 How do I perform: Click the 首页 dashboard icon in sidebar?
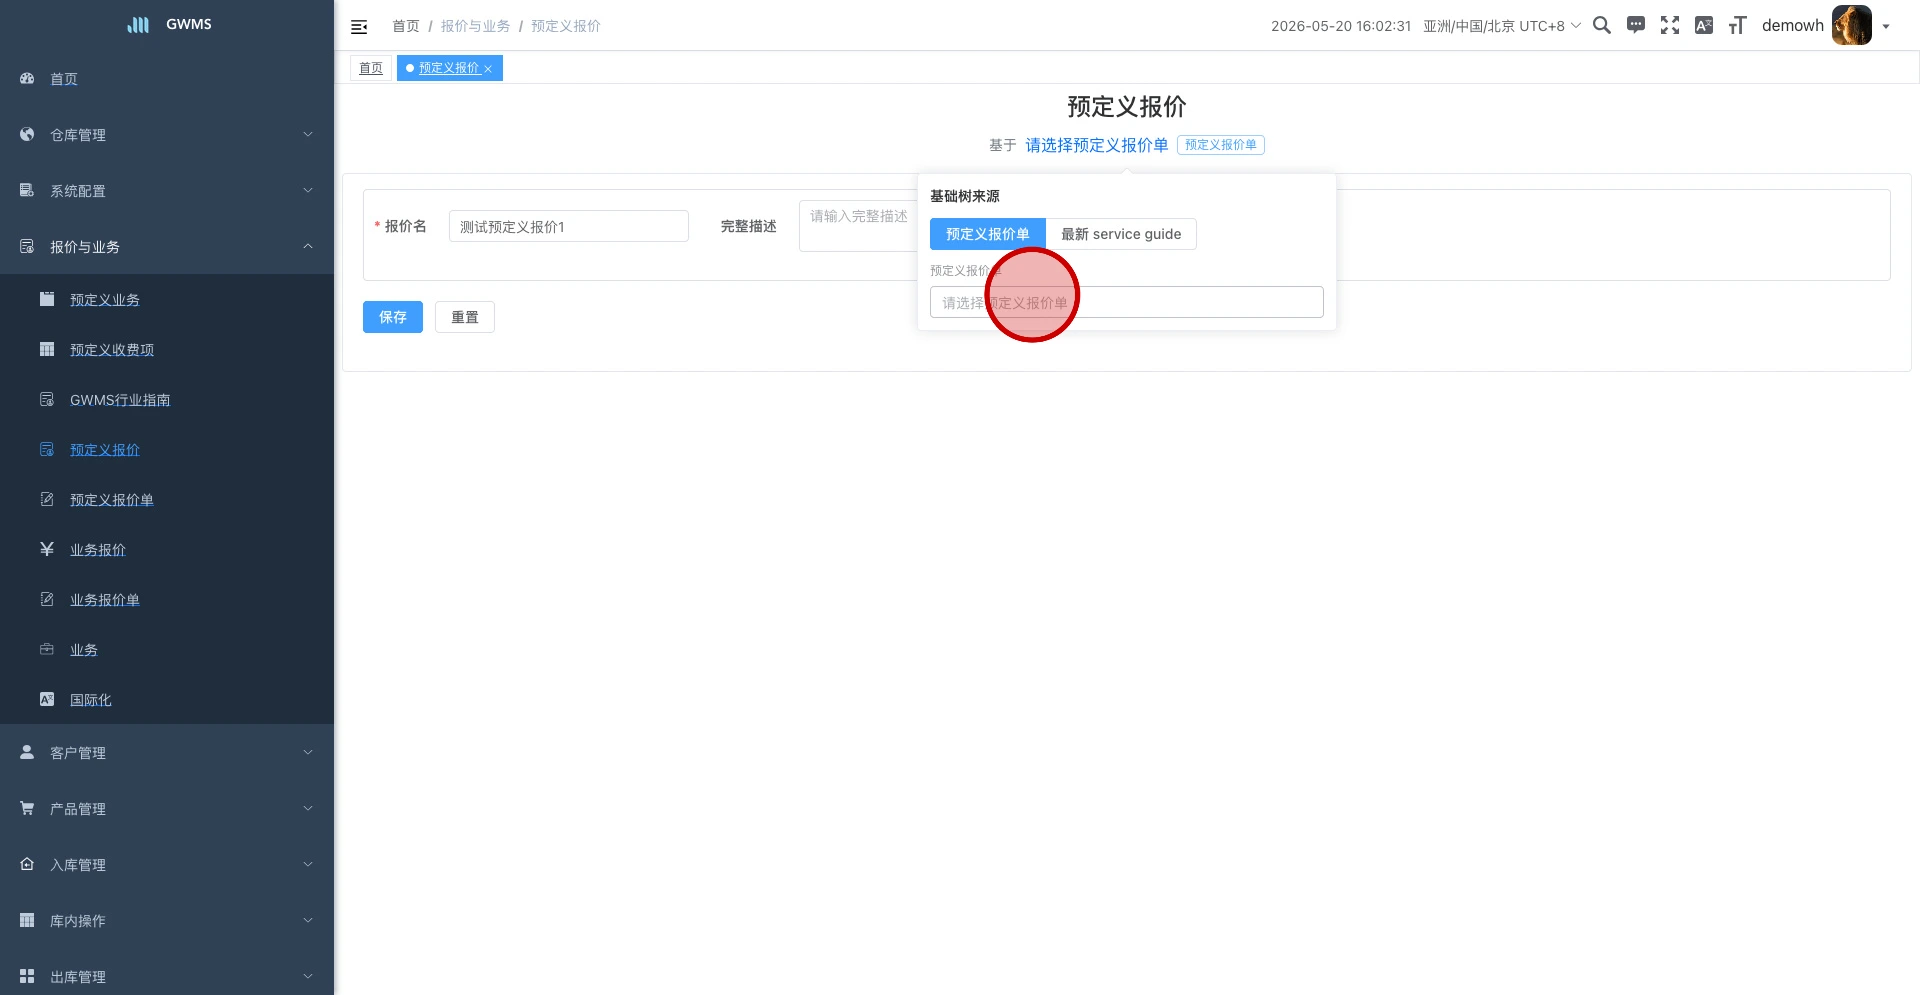tap(27, 78)
